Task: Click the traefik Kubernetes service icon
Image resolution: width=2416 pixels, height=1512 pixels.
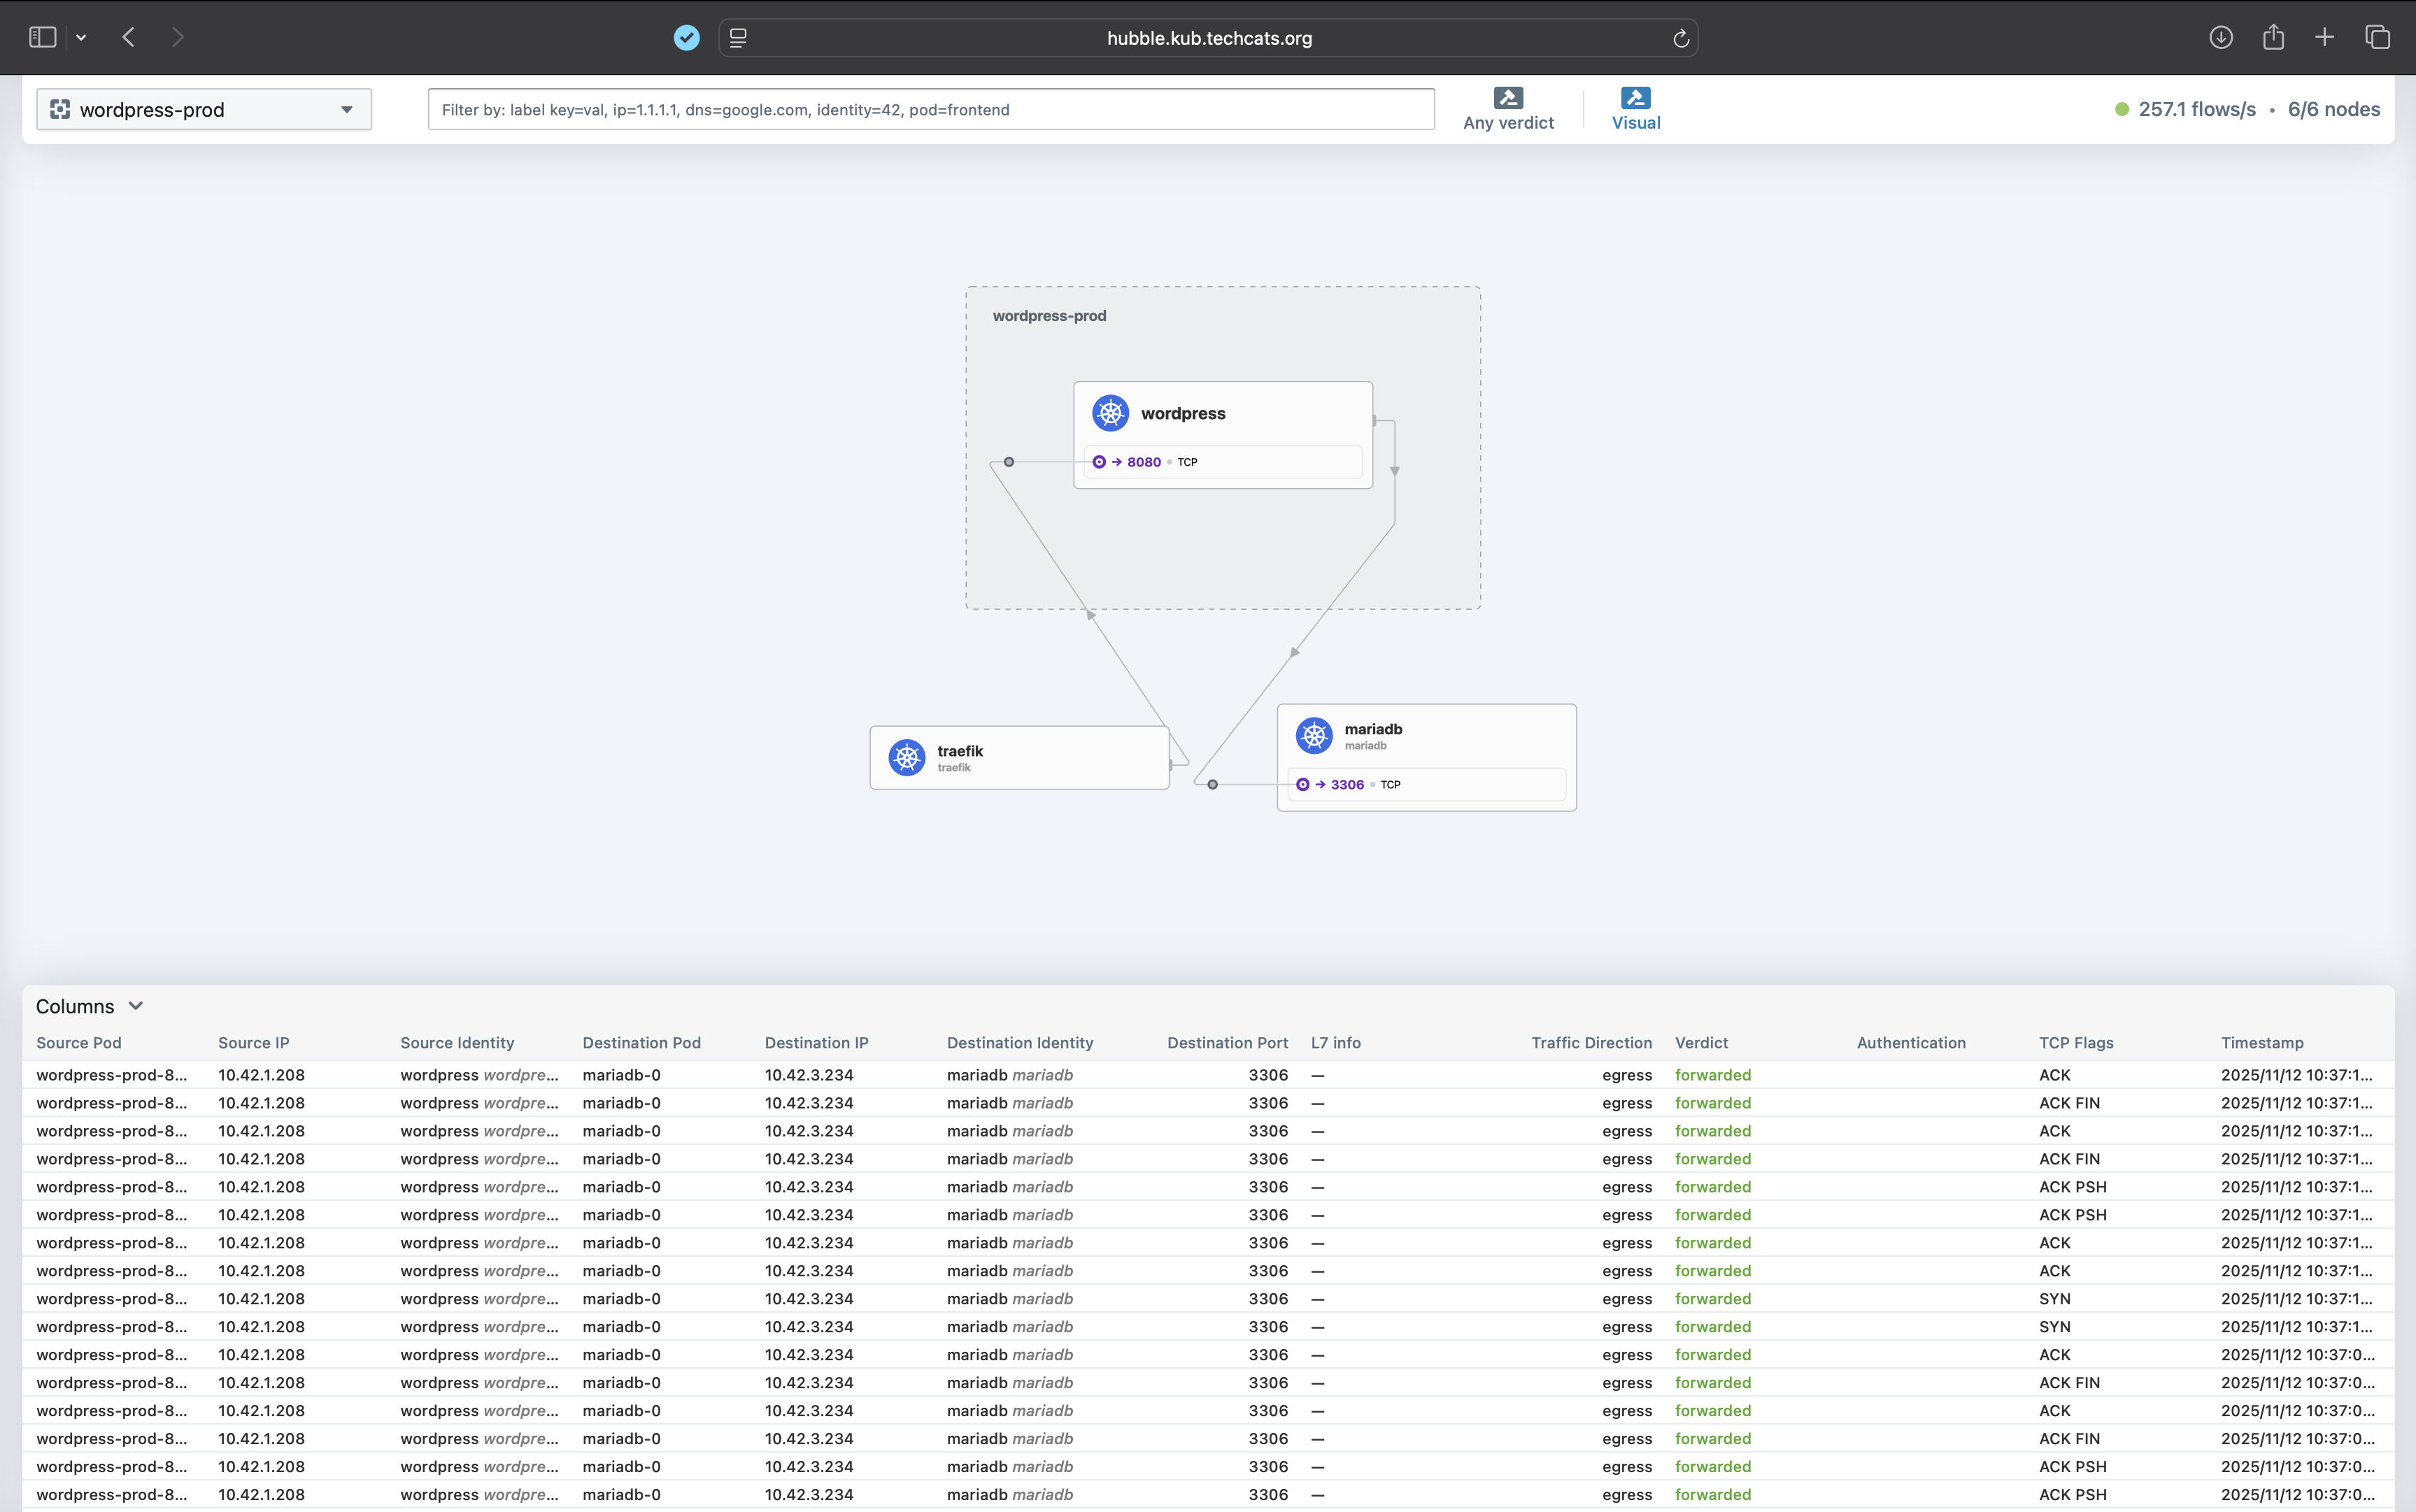Action: point(906,757)
